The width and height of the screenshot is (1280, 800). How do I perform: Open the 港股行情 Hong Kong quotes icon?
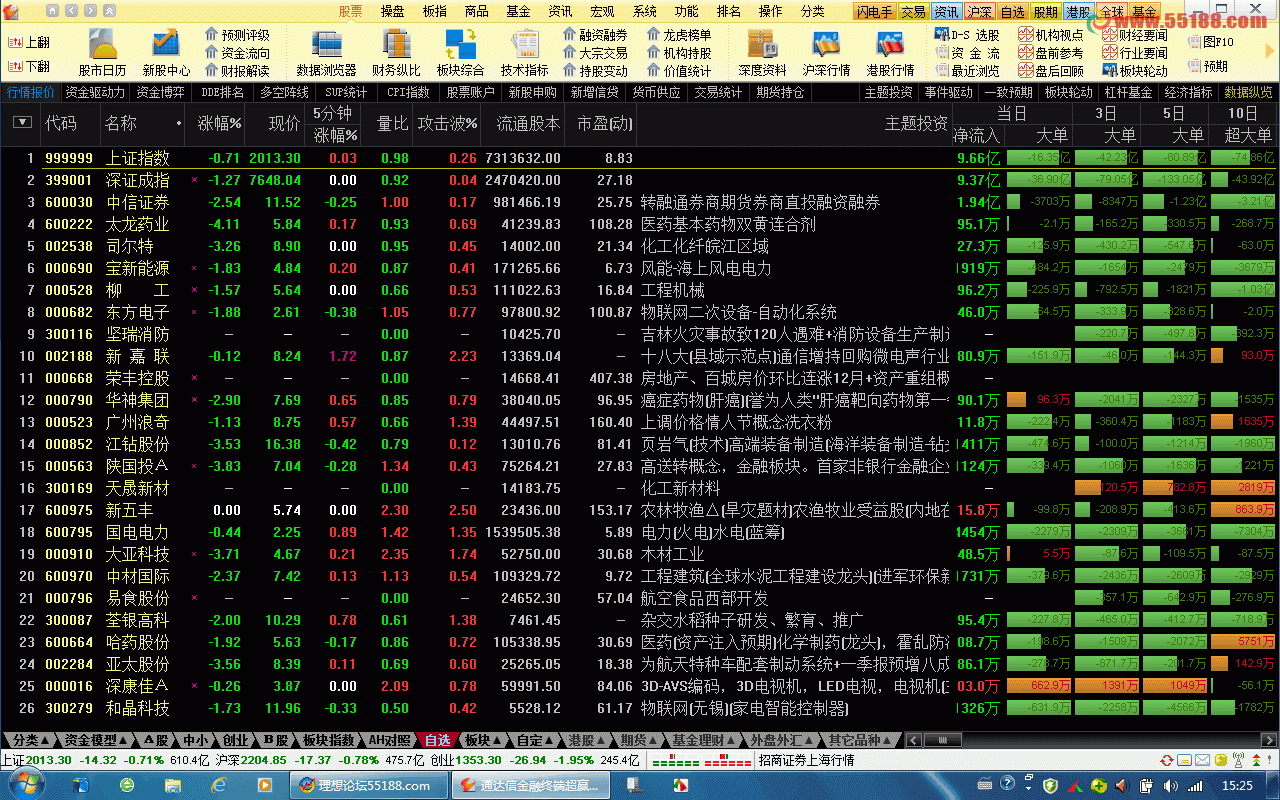pos(890,52)
